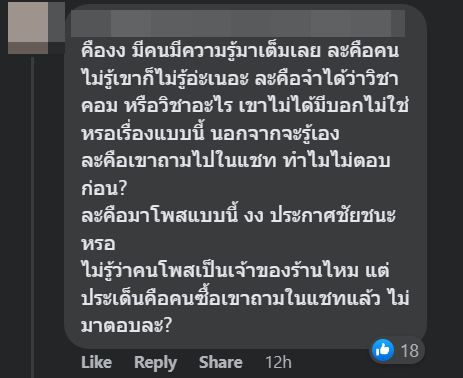Image resolution: width=463 pixels, height=378 pixels.
Task: Open the blurred commenter profile picture
Action: click(36, 28)
